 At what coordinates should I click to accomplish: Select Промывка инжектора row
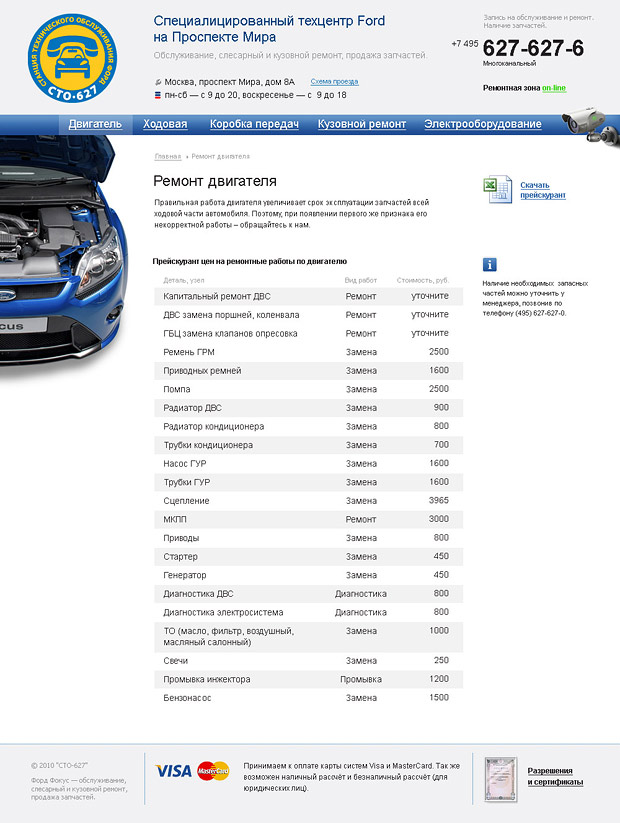(309, 679)
